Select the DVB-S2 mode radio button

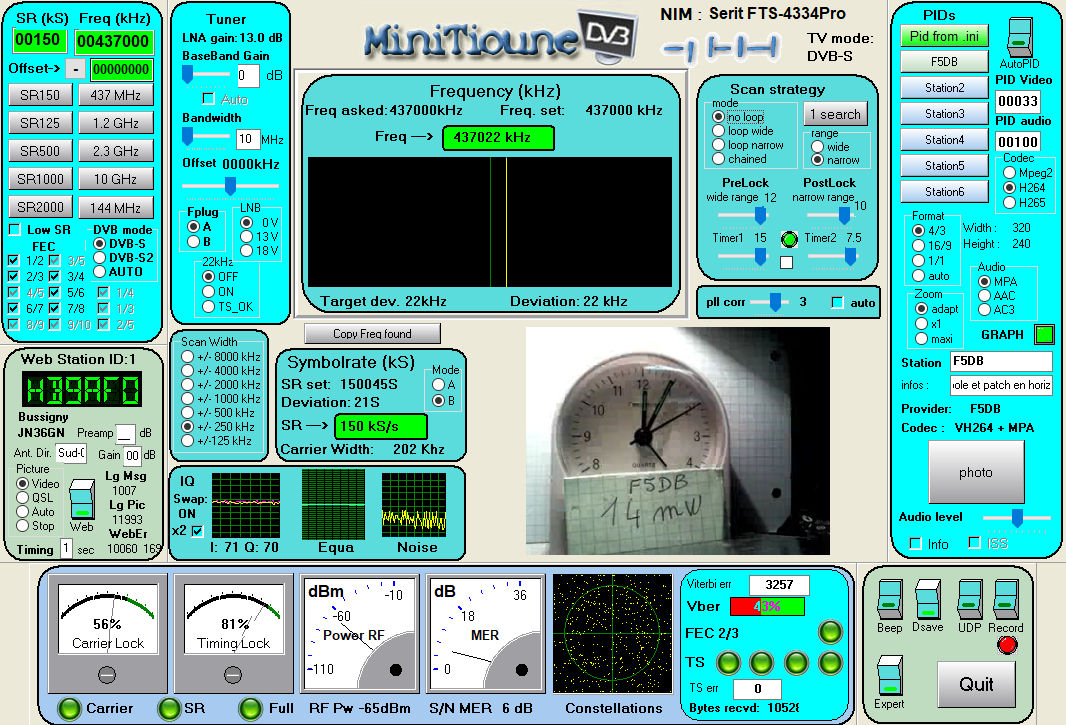(100, 257)
